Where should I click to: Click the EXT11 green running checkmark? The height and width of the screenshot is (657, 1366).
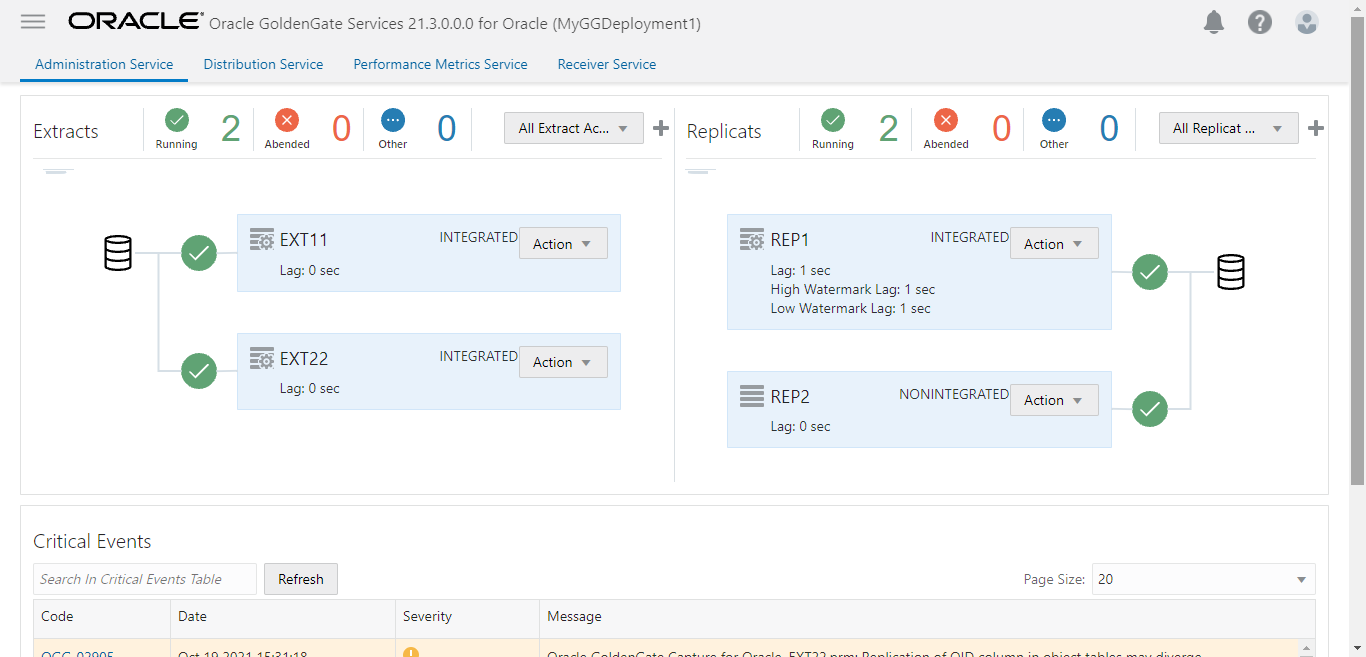click(x=199, y=253)
